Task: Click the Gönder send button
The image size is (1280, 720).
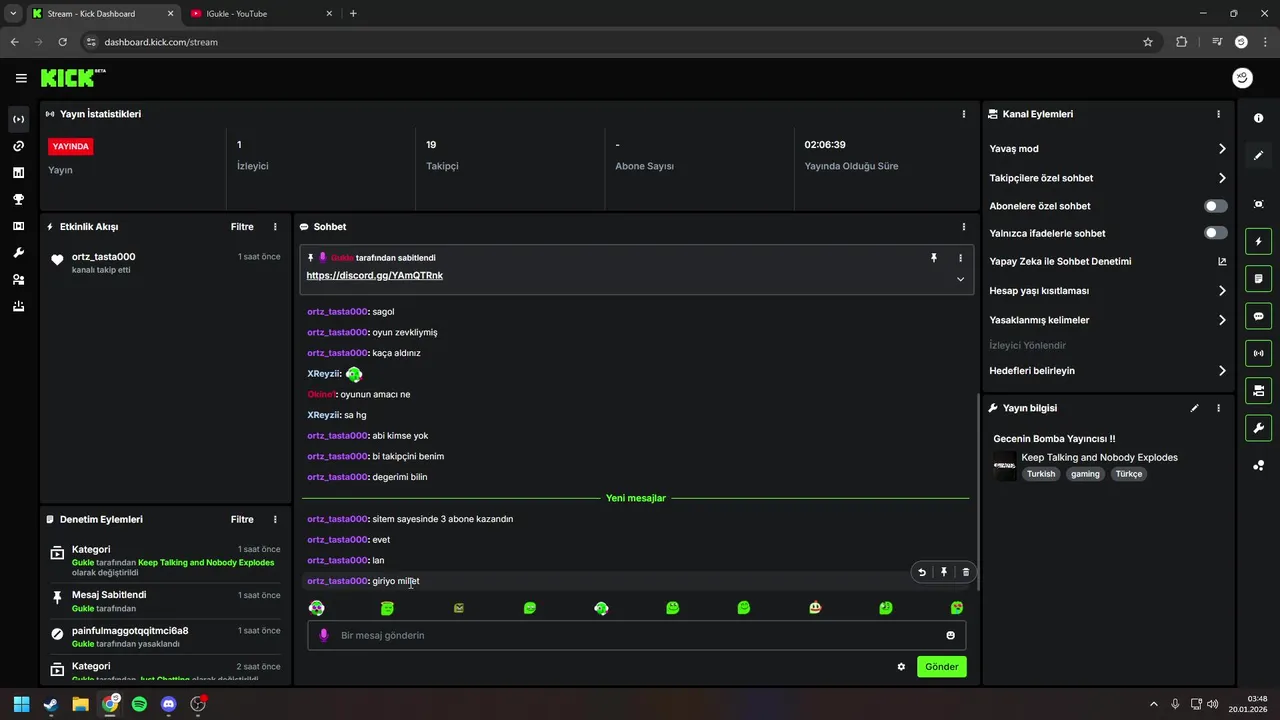Action: (x=941, y=666)
